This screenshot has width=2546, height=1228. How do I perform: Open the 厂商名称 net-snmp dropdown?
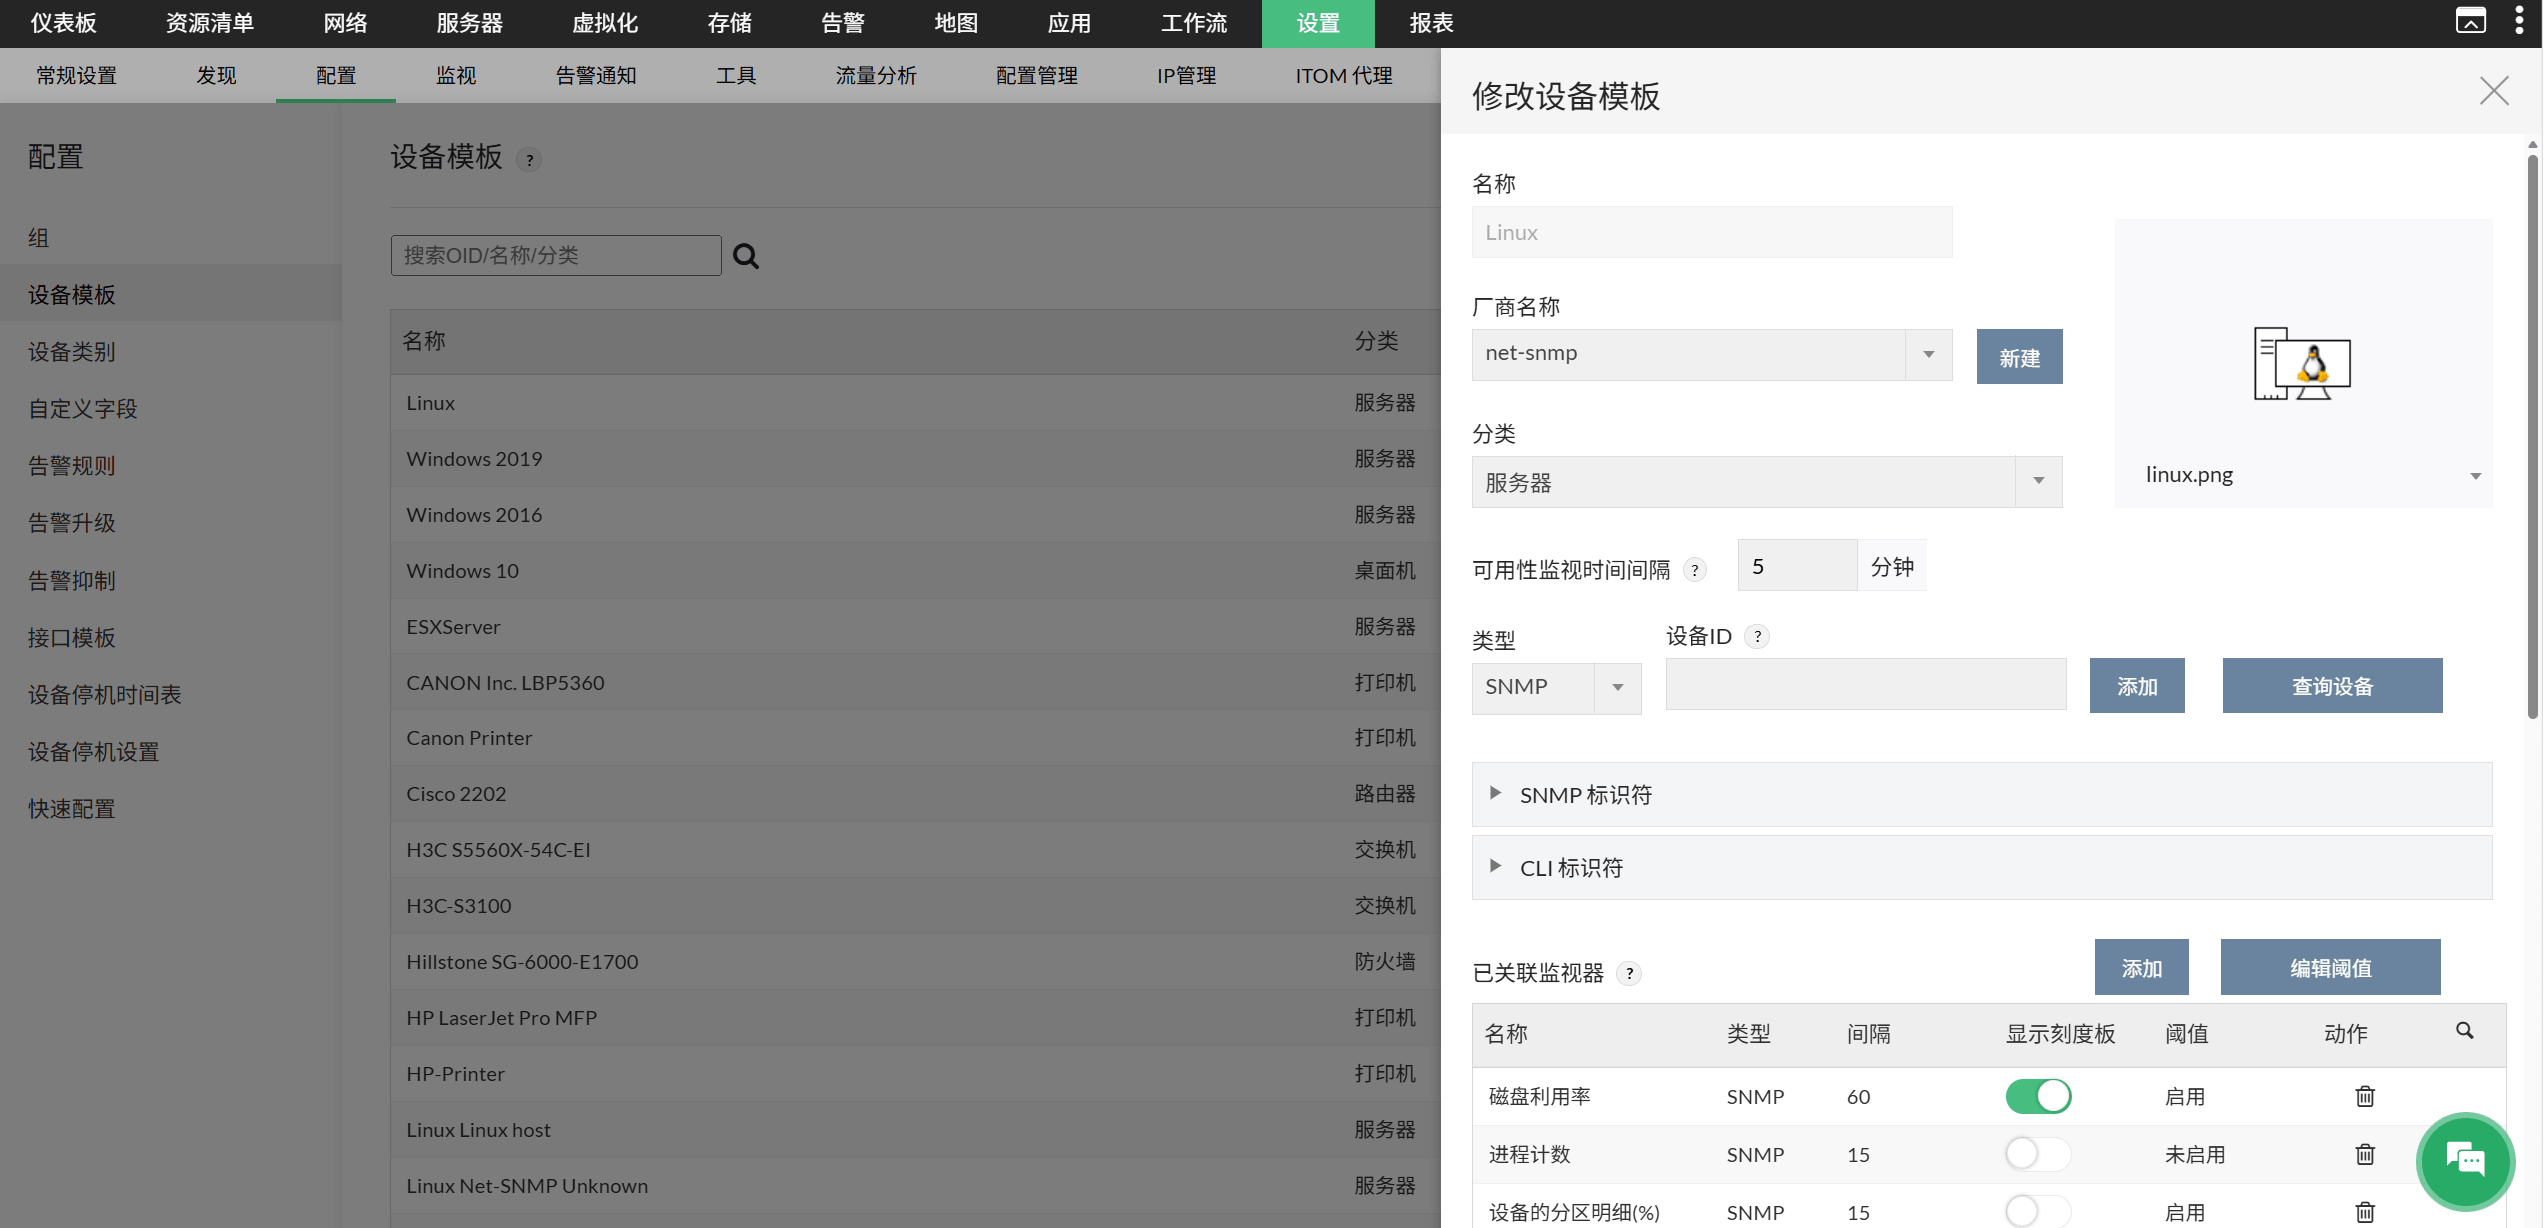tap(1711, 354)
